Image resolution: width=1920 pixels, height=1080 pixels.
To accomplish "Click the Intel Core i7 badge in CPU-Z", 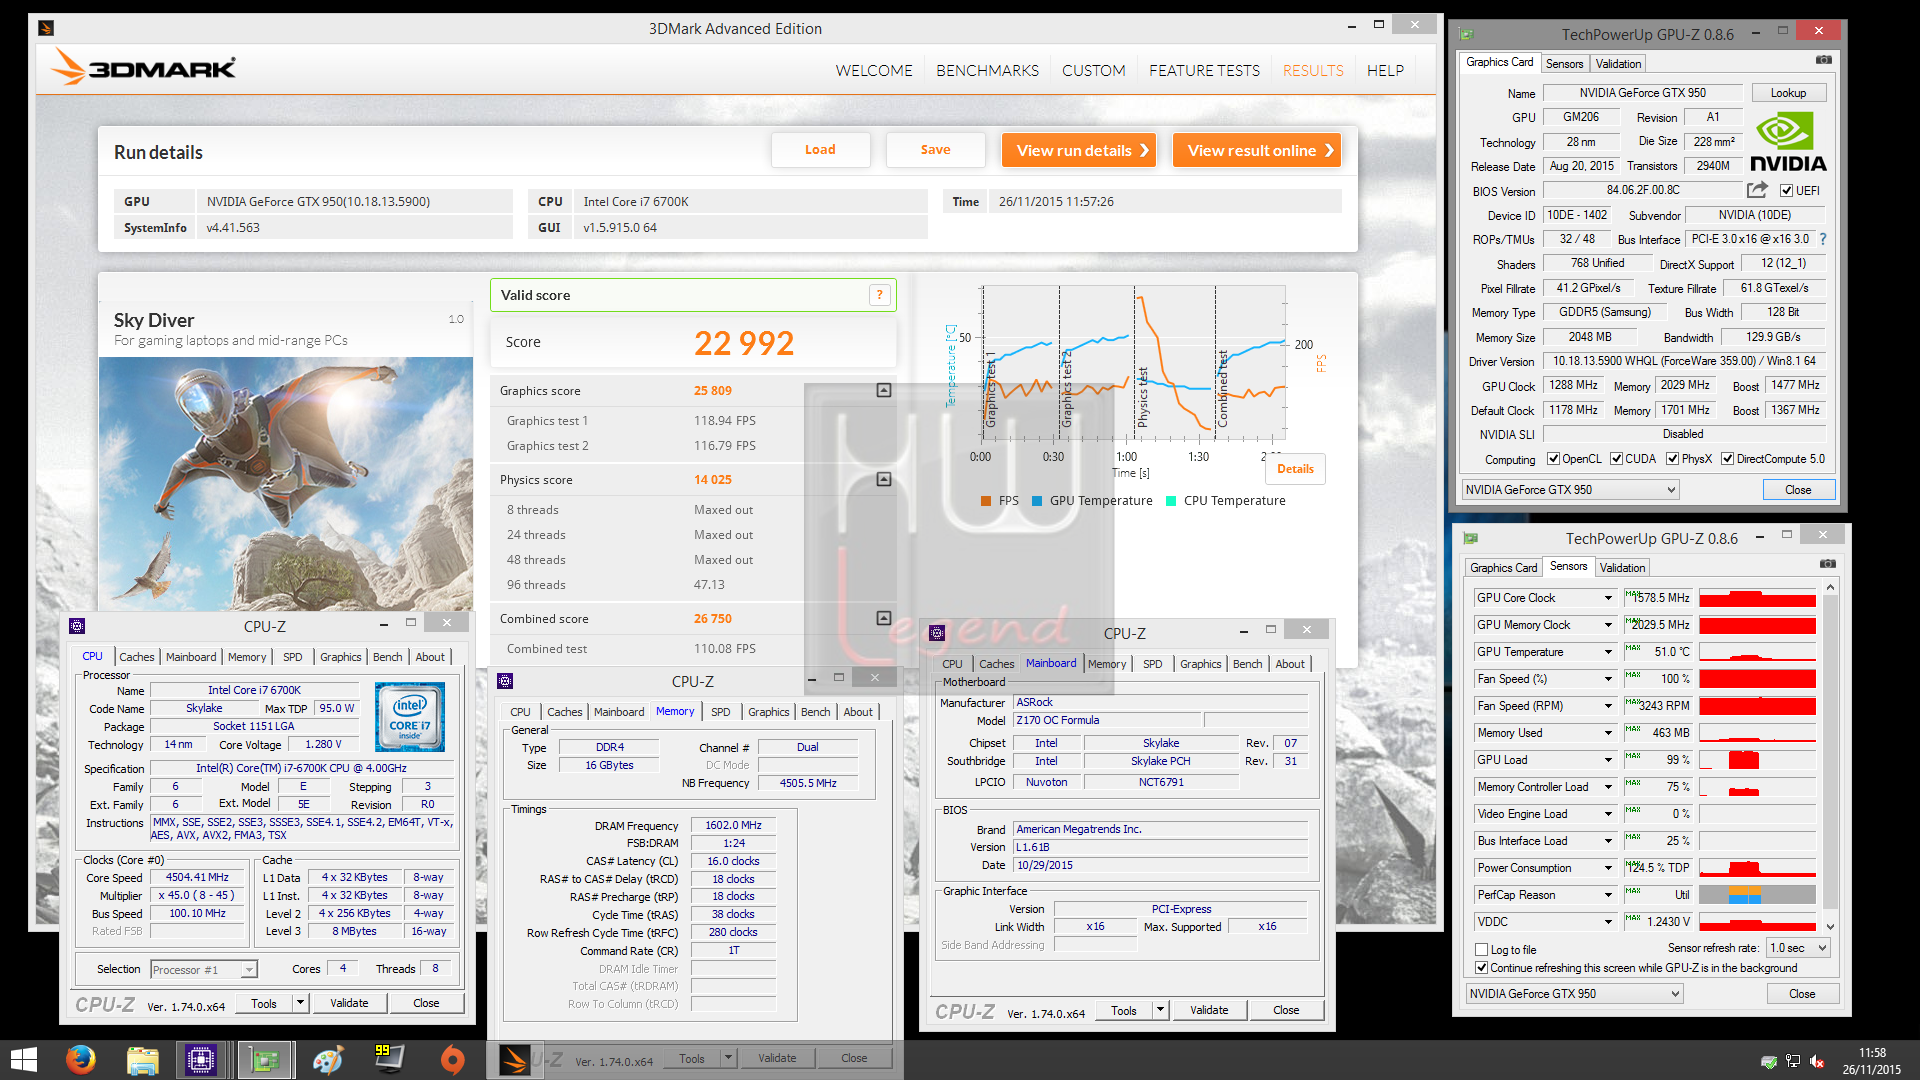I will pyautogui.click(x=410, y=716).
